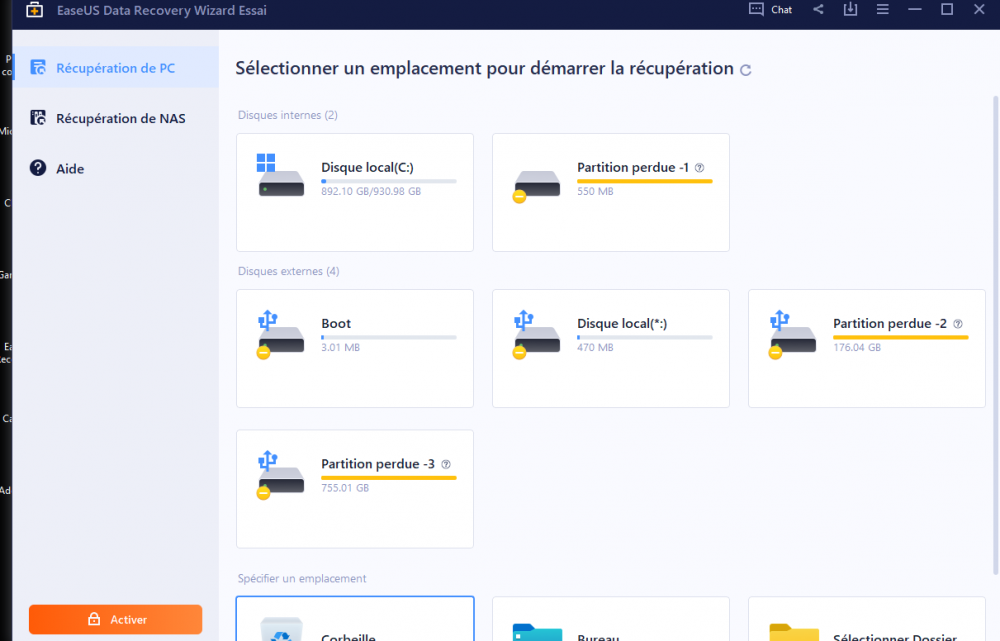Viewport: 1000px width, 641px height.
Task: Click the help icon next to Partition perdue -1
Action: (700, 168)
